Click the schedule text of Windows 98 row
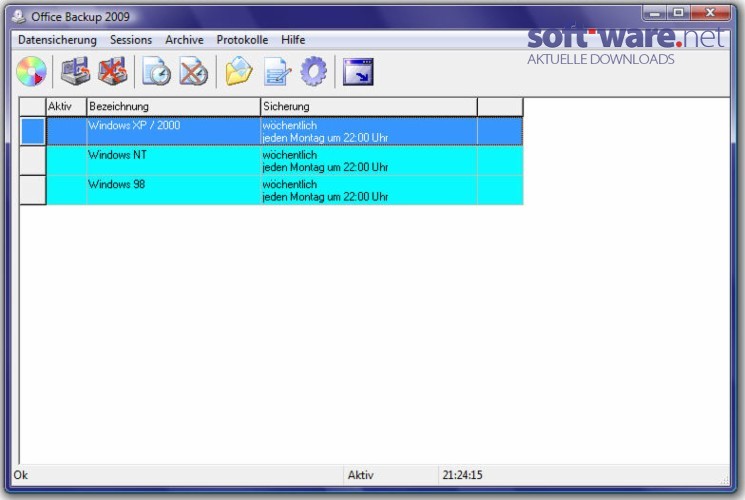 (x=325, y=191)
